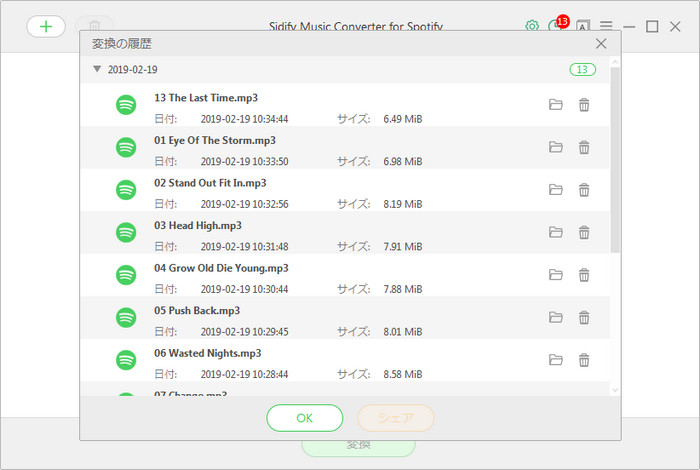Click timestamp 2019-02-19 10:31:48

point(244,247)
